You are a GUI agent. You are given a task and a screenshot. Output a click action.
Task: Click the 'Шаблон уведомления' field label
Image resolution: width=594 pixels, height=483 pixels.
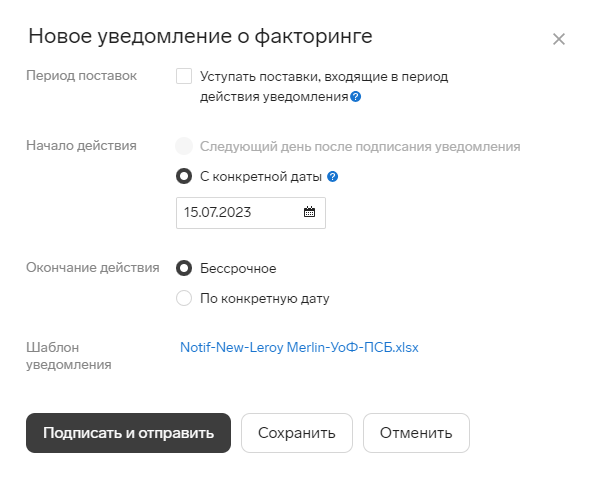point(69,356)
